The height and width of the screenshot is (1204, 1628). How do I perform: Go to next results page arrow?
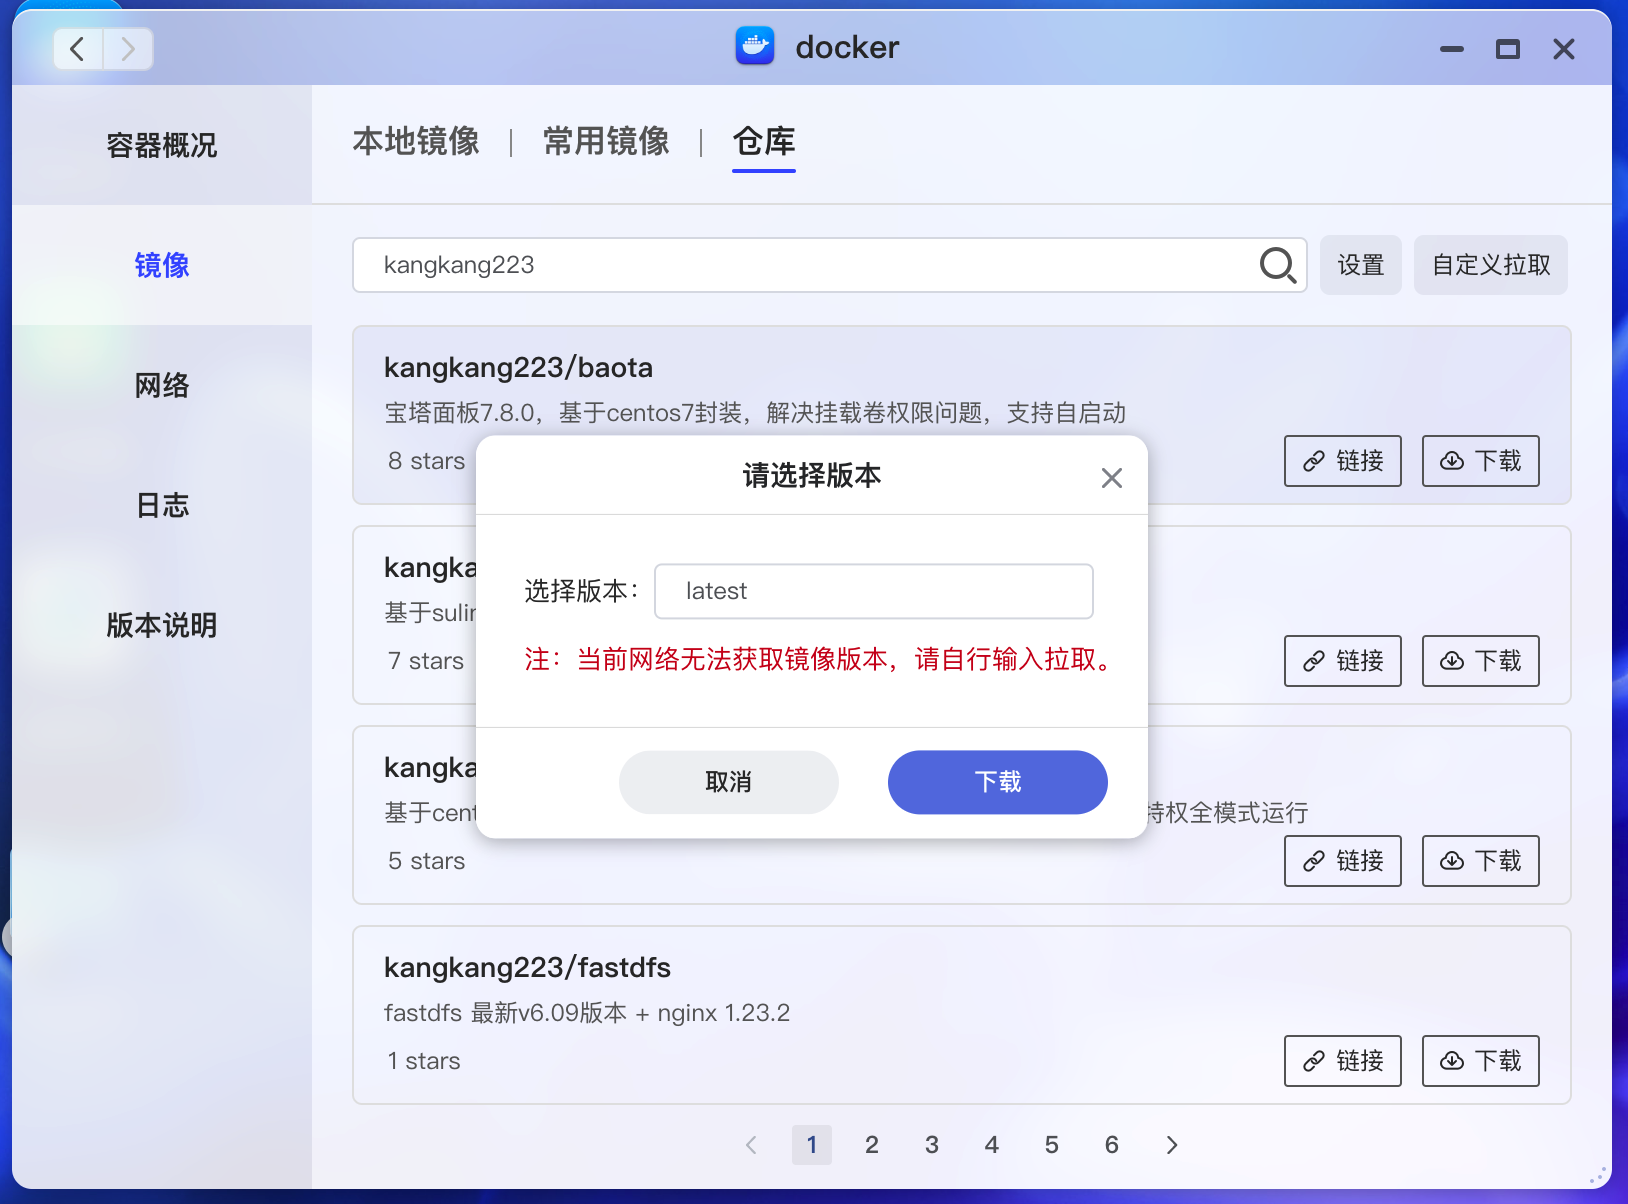[x=1172, y=1145]
